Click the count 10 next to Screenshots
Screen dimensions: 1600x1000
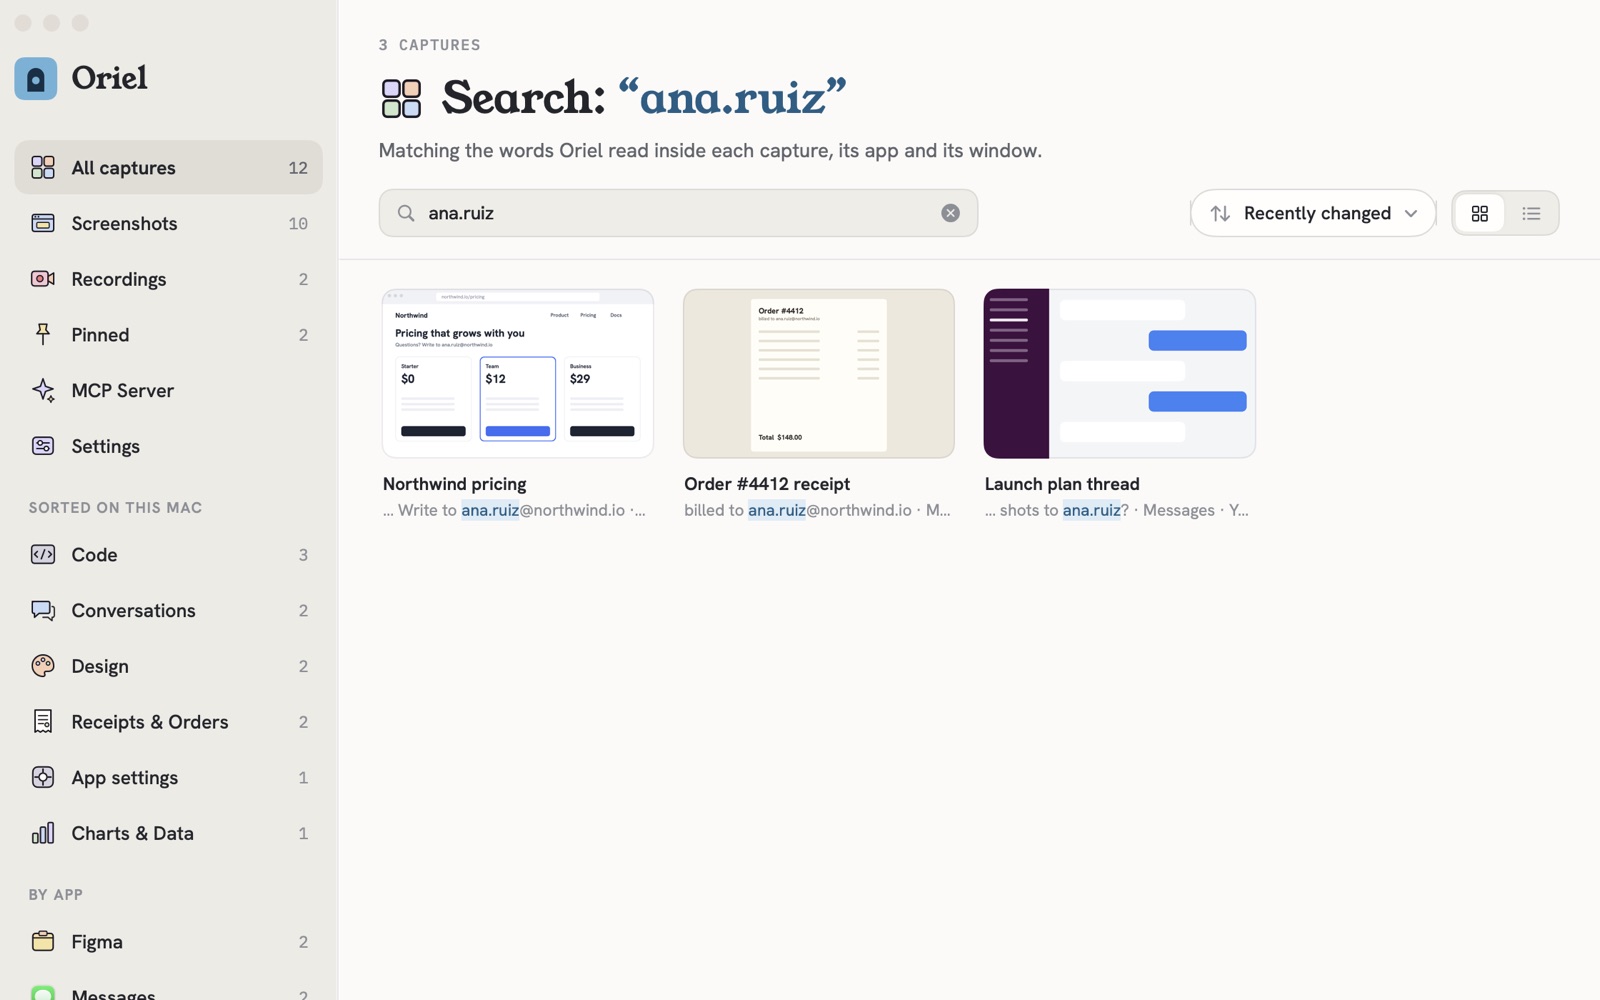pos(298,223)
